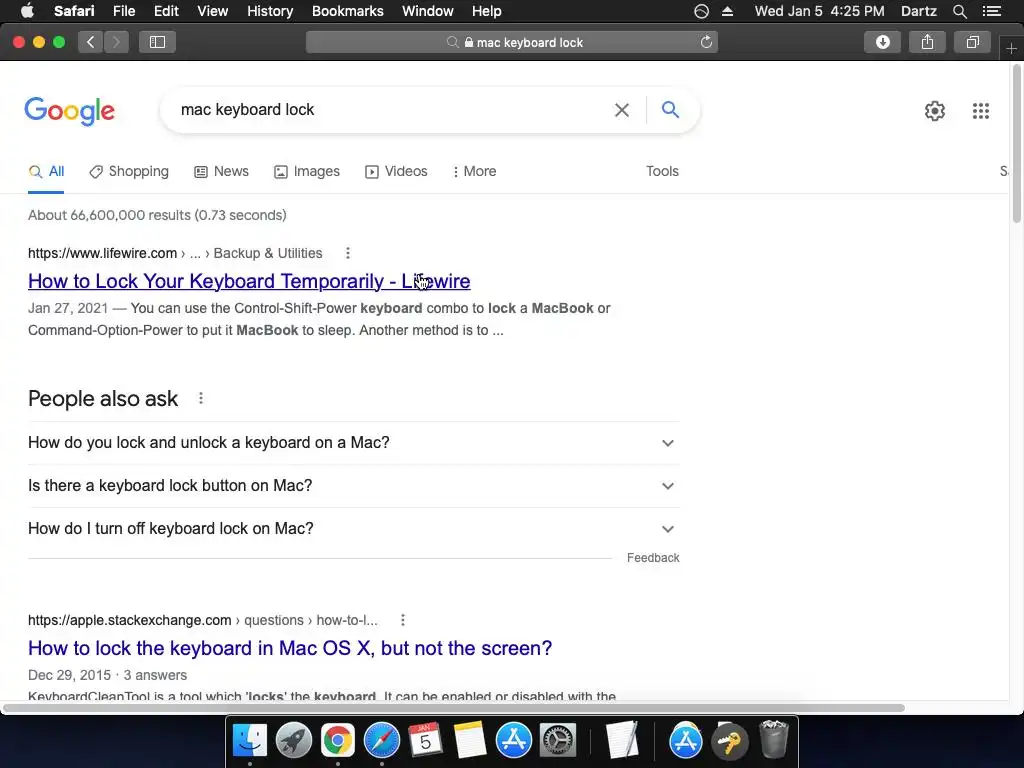1024x768 pixels.
Task: Open the Bookmarks menu
Action: point(347,11)
